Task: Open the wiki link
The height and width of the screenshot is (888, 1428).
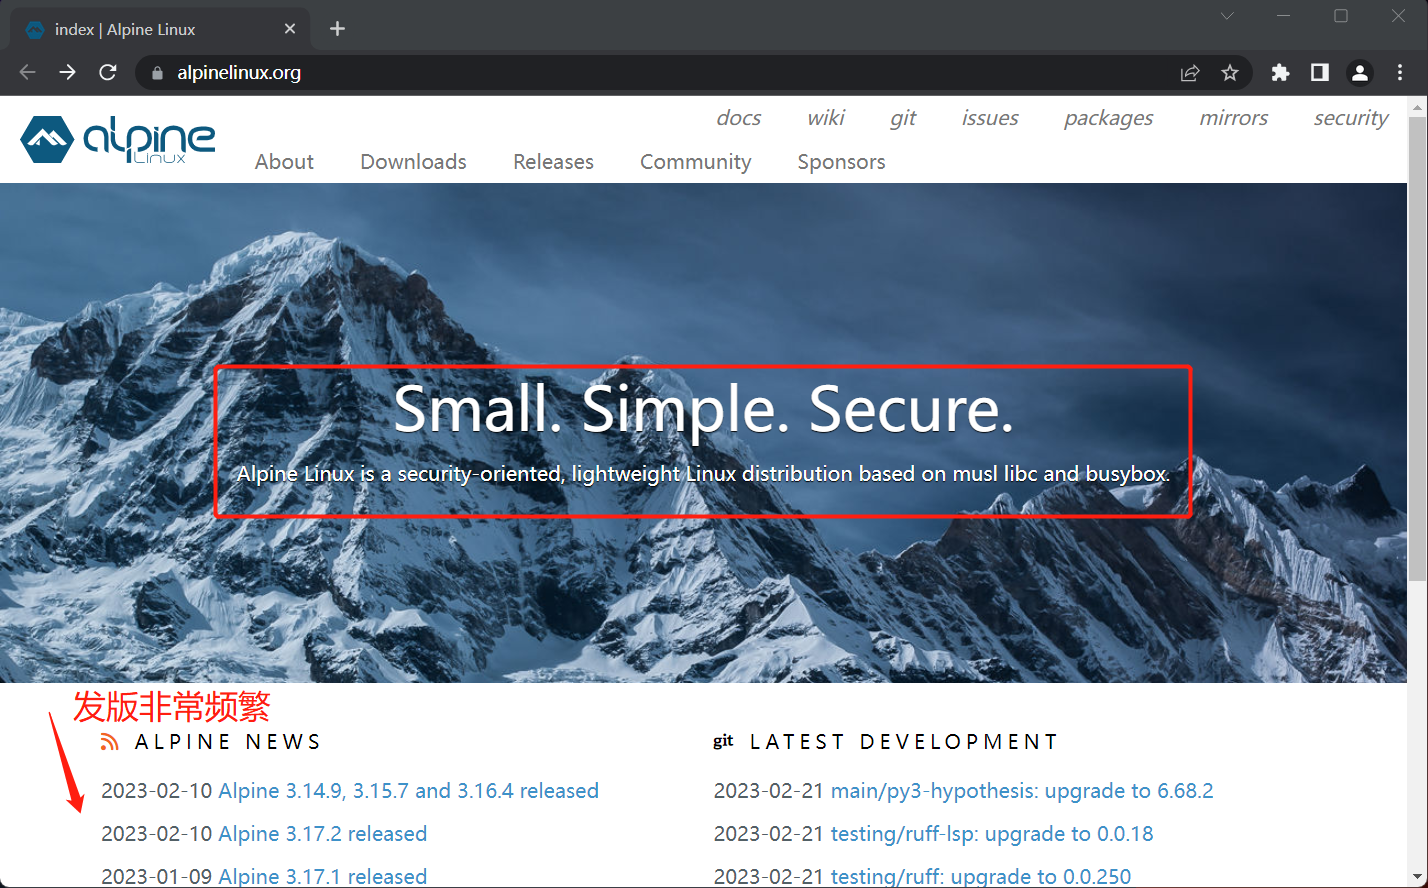Action: [x=826, y=118]
